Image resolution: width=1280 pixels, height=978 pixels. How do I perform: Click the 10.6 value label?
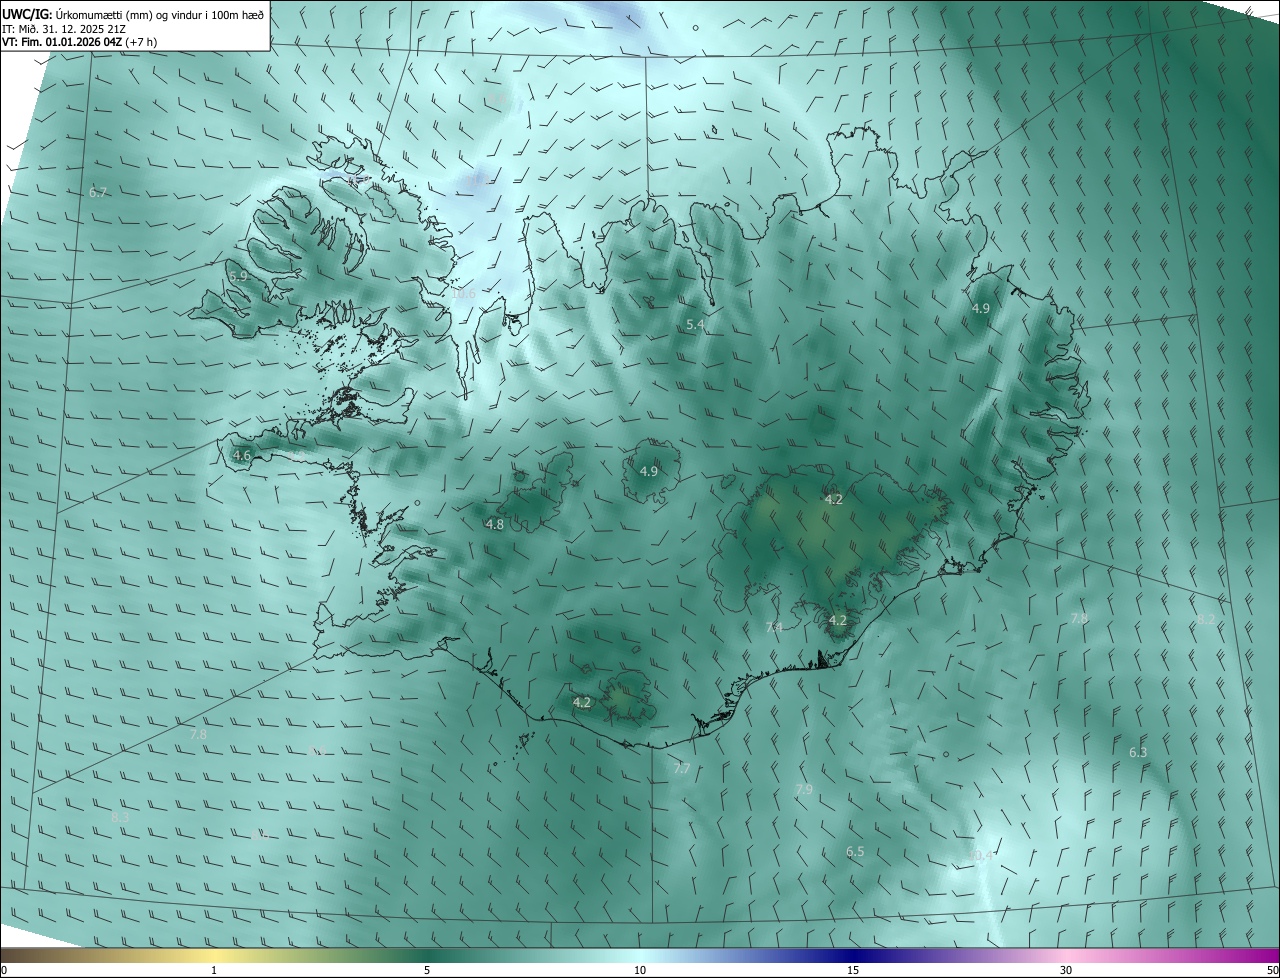pos(463,294)
